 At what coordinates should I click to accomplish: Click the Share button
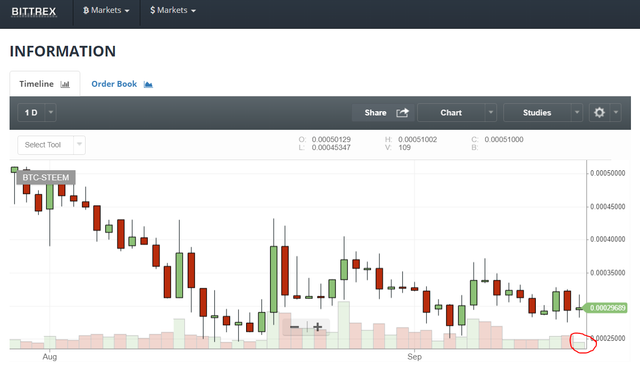383,113
